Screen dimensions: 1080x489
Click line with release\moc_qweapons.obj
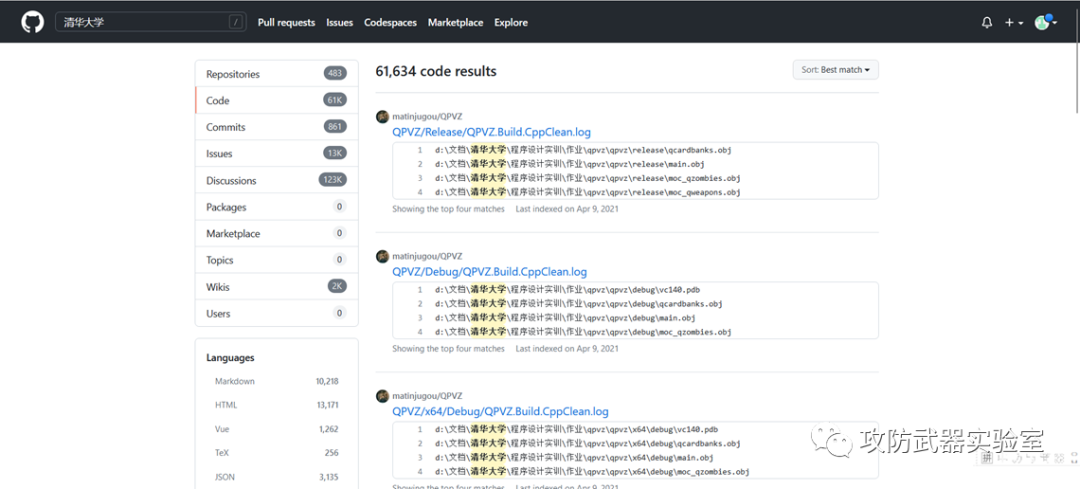point(588,192)
